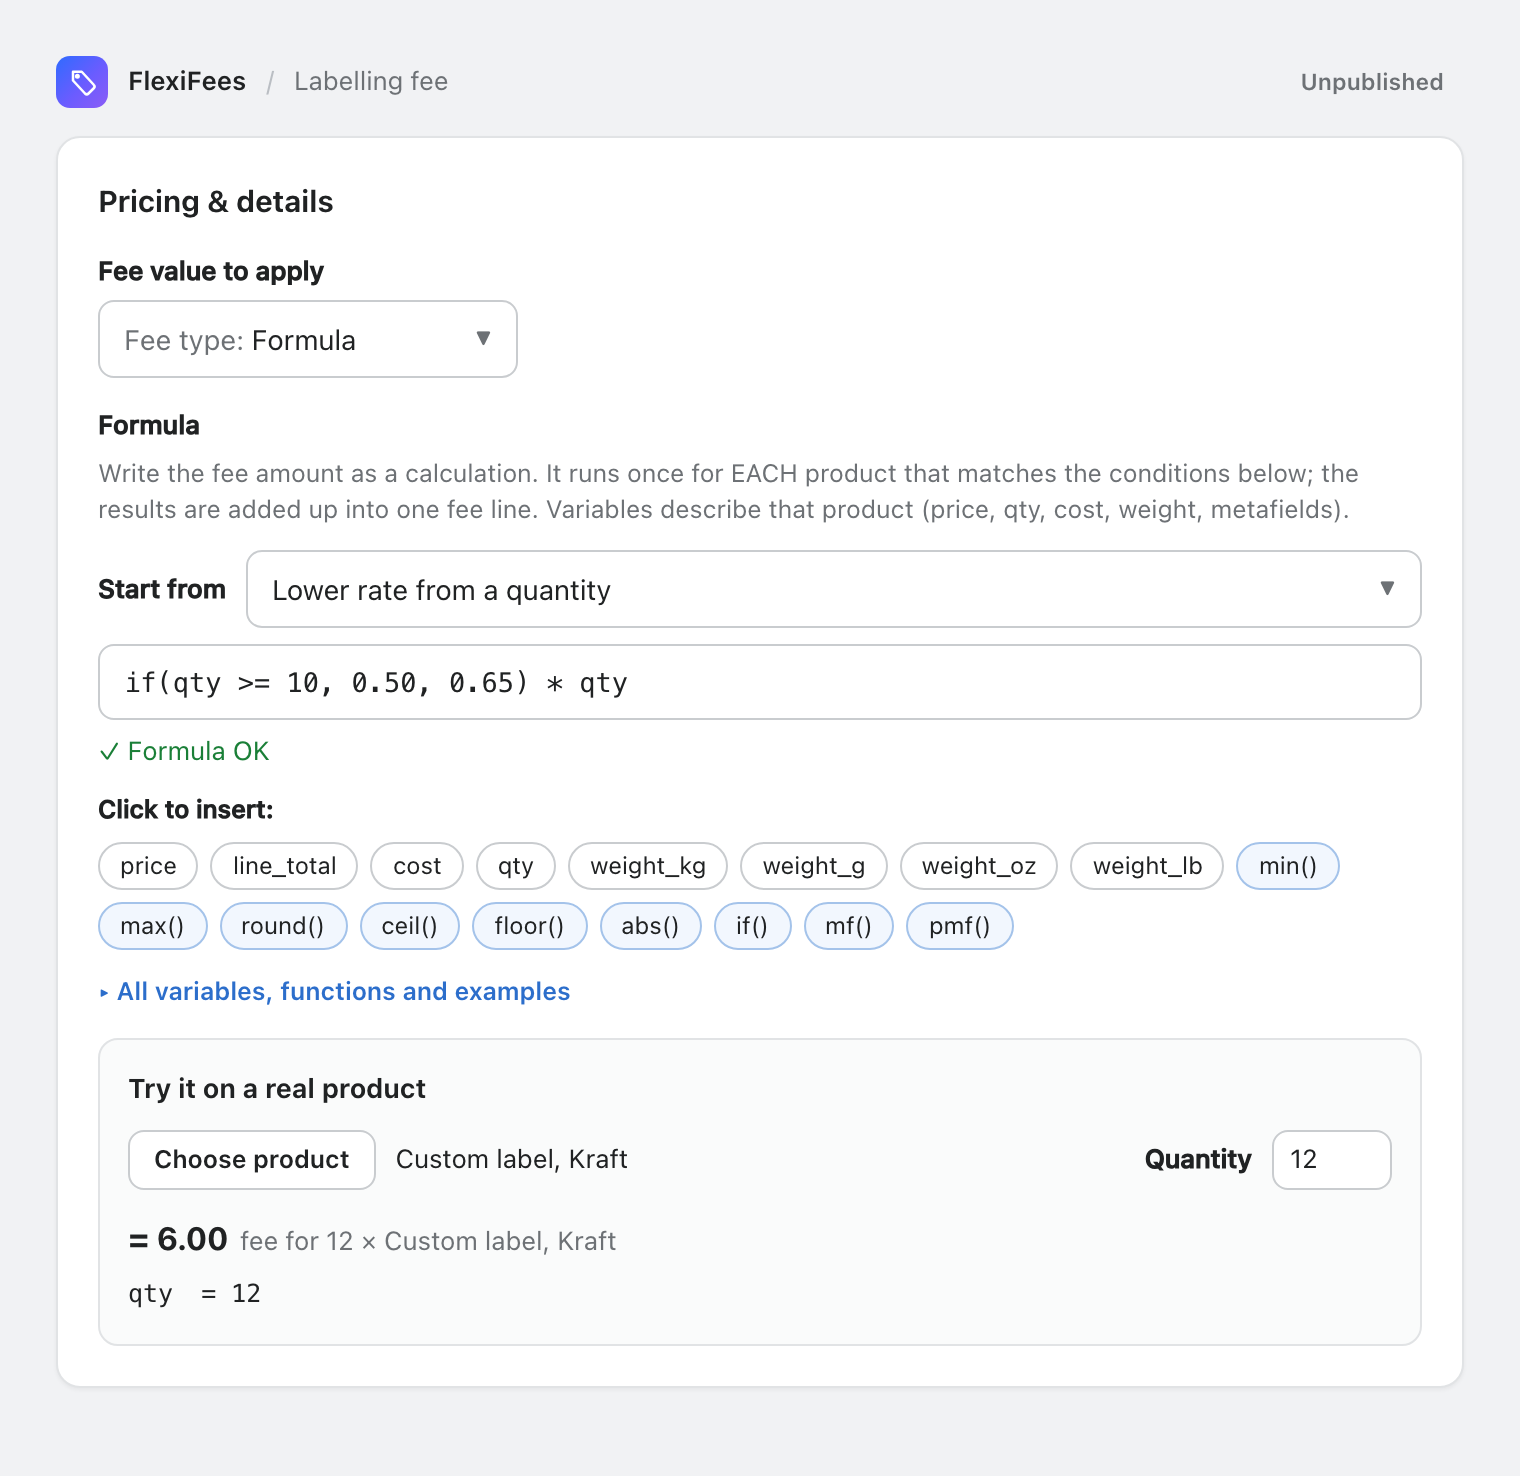This screenshot has width=1520, height=1476.
Task: Insert the weight_g variable chip
Action: pos(814,866)
